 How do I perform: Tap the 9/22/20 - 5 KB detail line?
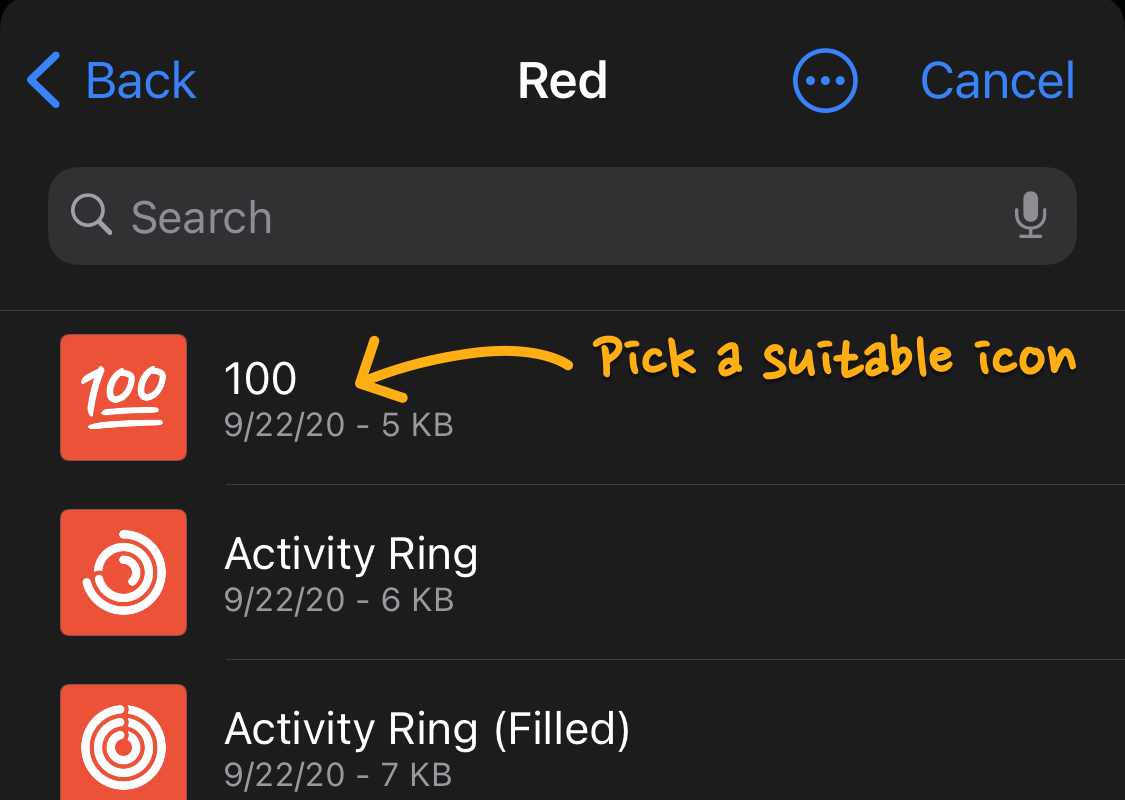pos(339,425)
